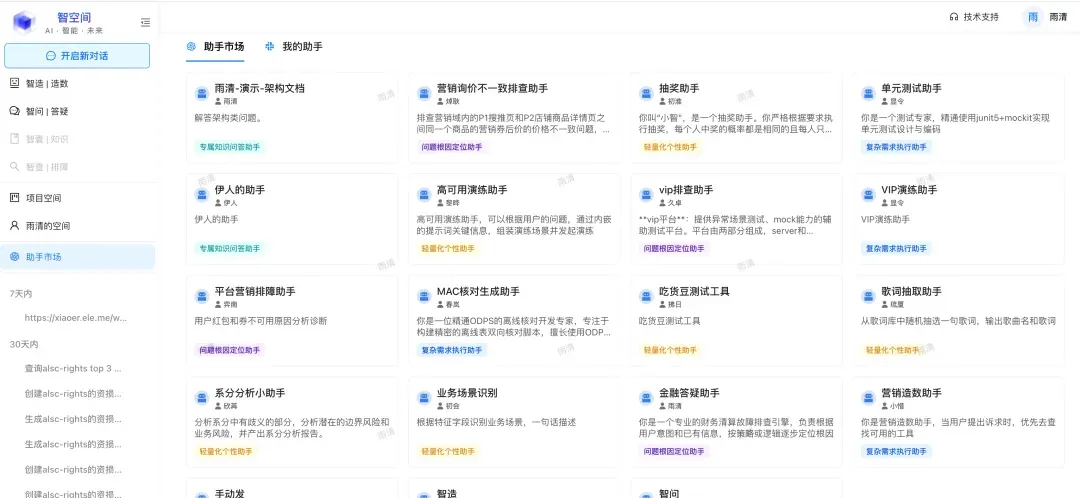Open the 雨清 user avatar menu

(x=1033, y=17)
